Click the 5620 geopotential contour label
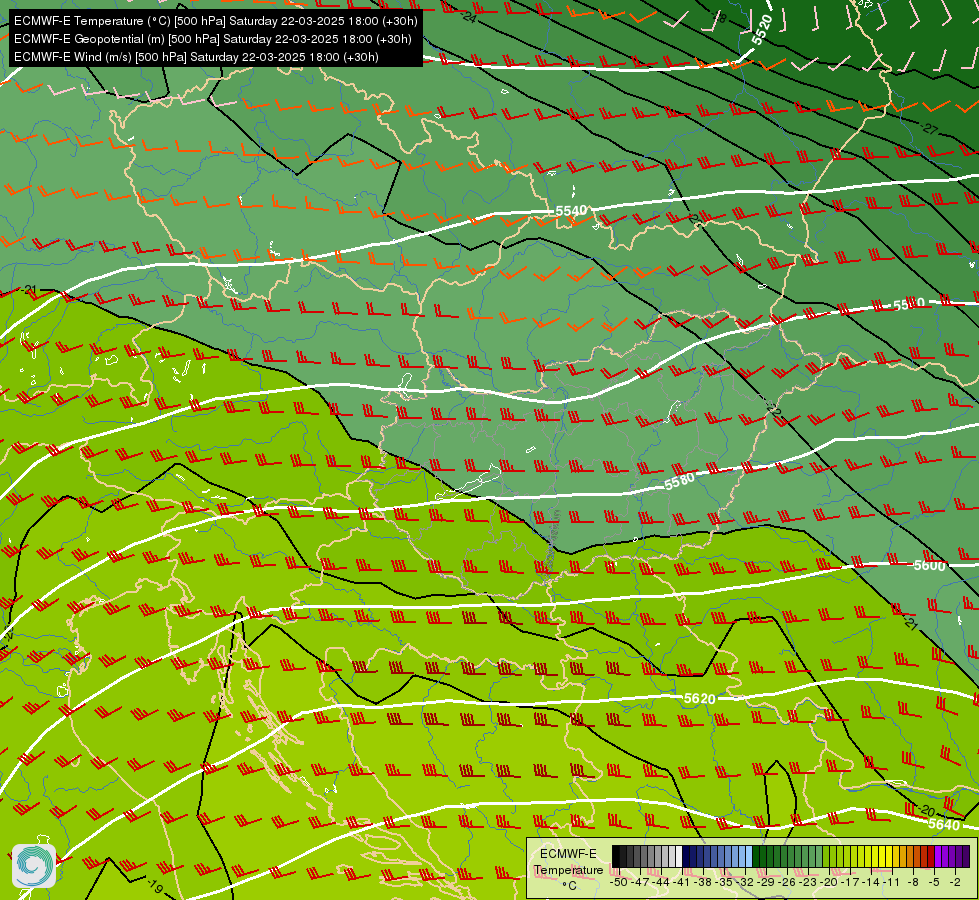The image size is (979, 900). click(x=699, y=698)
